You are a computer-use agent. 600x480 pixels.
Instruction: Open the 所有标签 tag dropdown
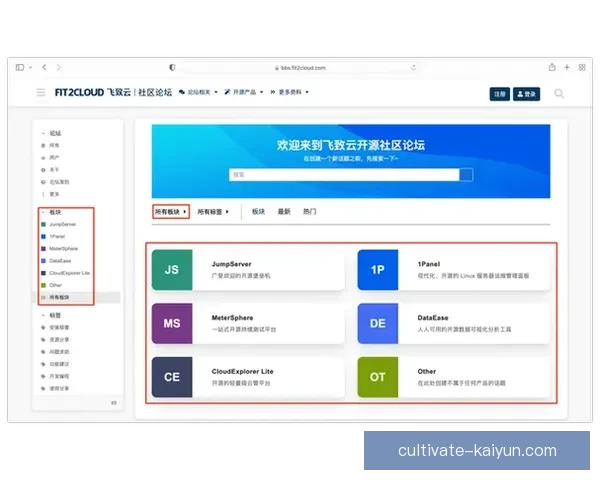[213, 212]
